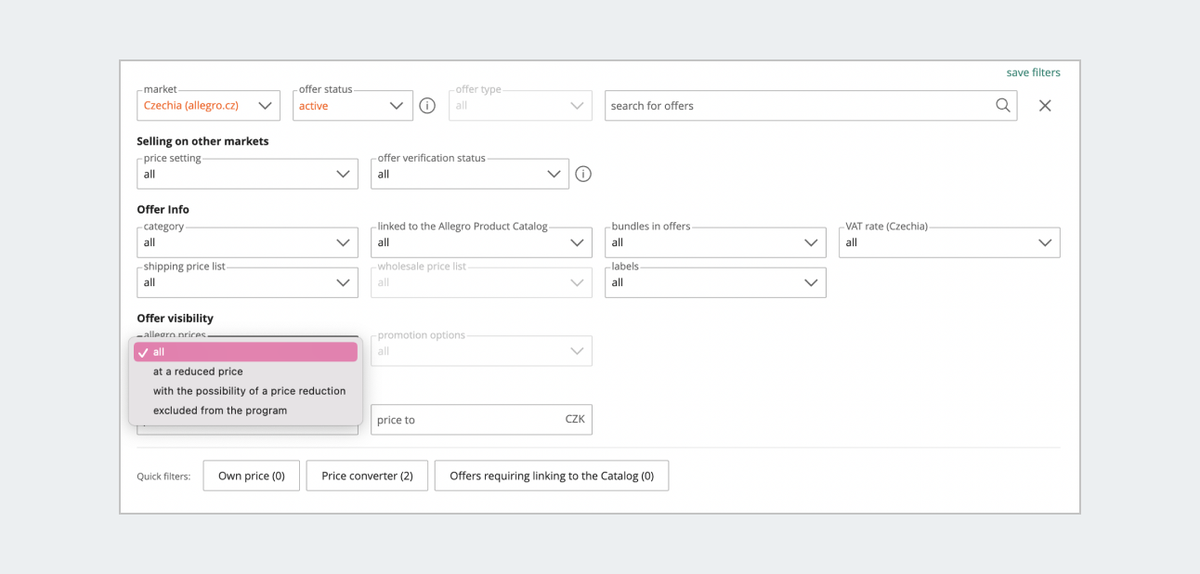Open the offer status dropdown set to active
1200x574 pixels.
[353, 106]
